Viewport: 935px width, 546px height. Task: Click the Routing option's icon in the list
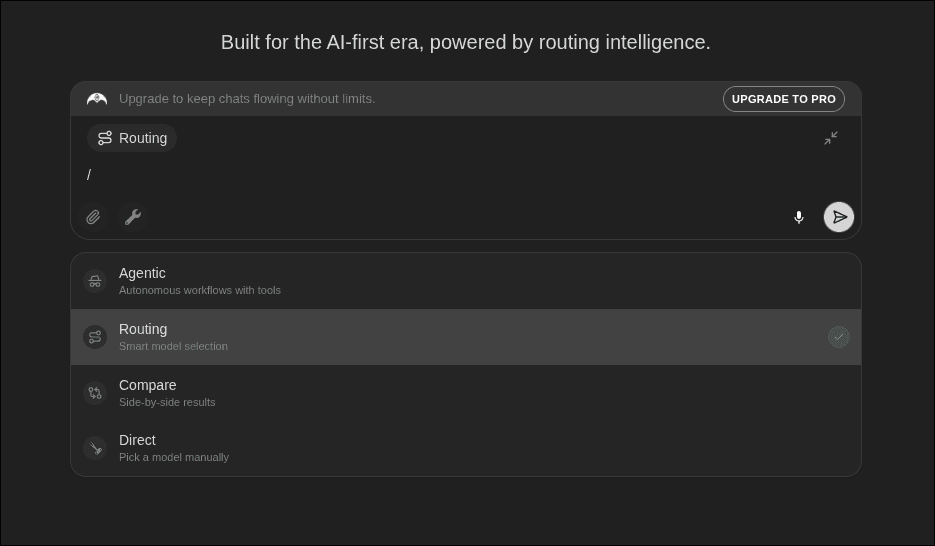95,337
